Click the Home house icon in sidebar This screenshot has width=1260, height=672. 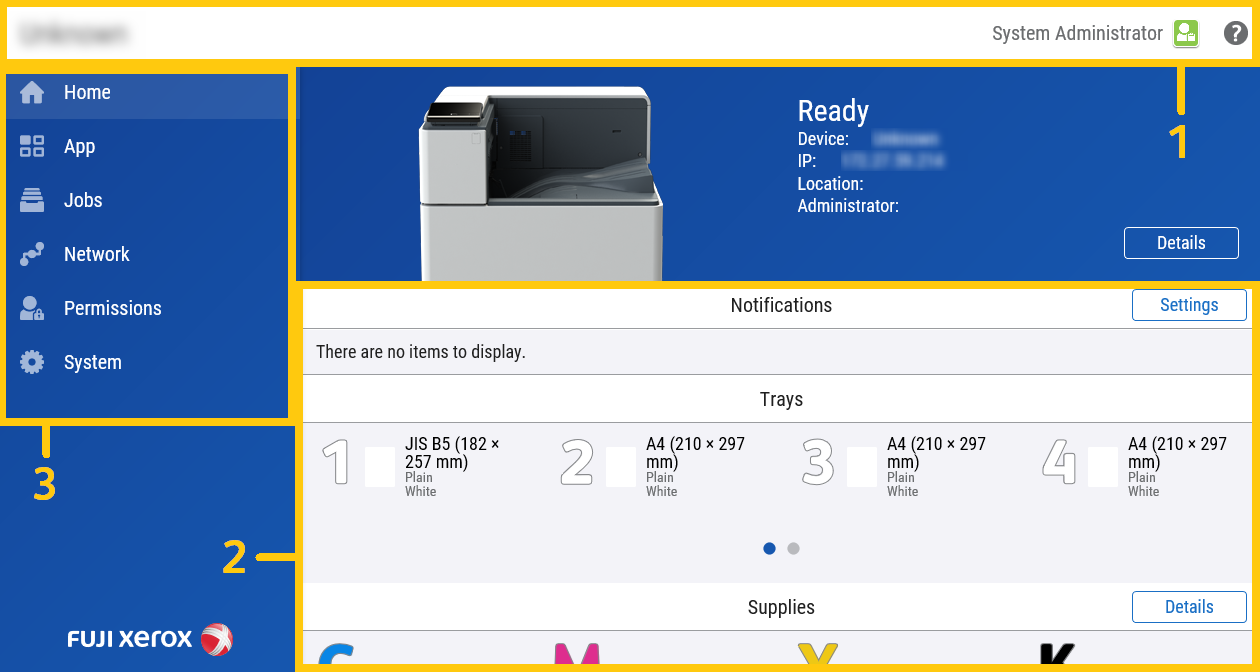click(x=32, y=93)
